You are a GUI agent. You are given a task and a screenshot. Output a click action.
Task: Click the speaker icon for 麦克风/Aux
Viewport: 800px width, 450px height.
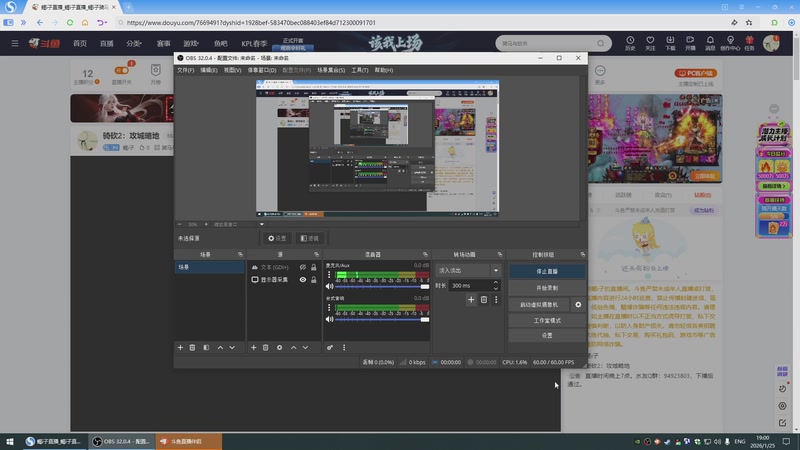329,286
